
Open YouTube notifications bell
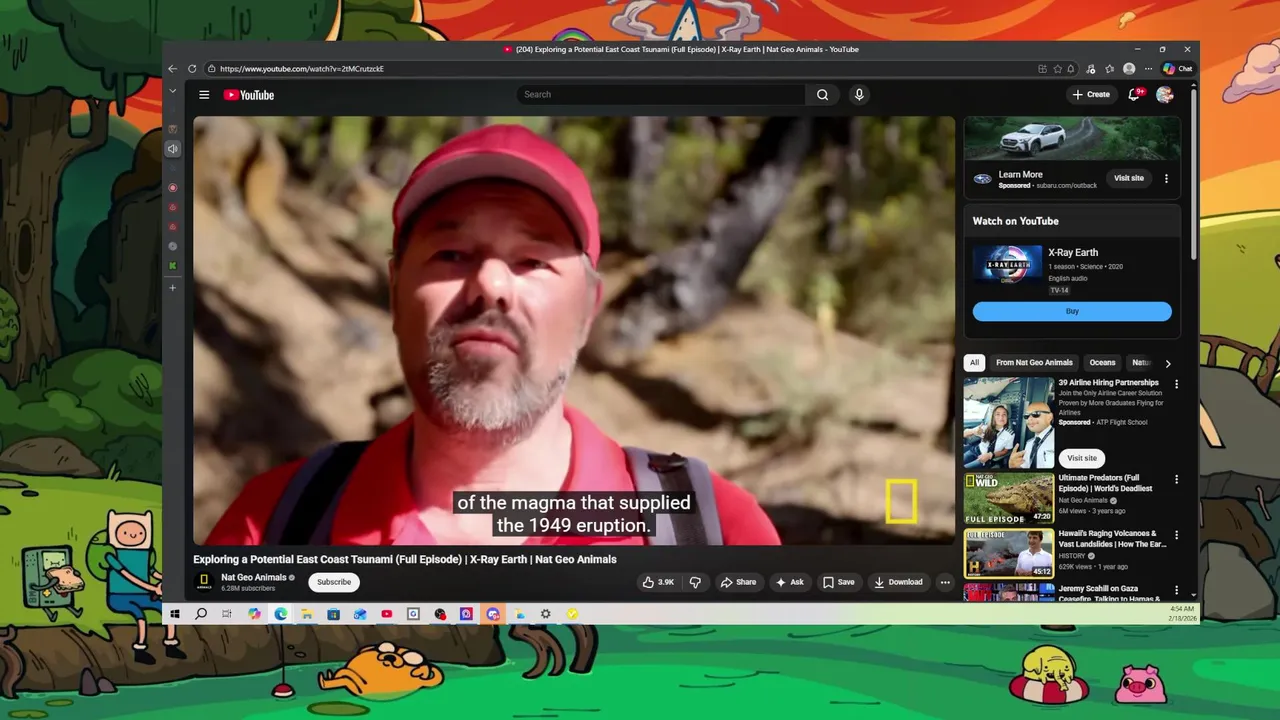[x=1134, y=94]
